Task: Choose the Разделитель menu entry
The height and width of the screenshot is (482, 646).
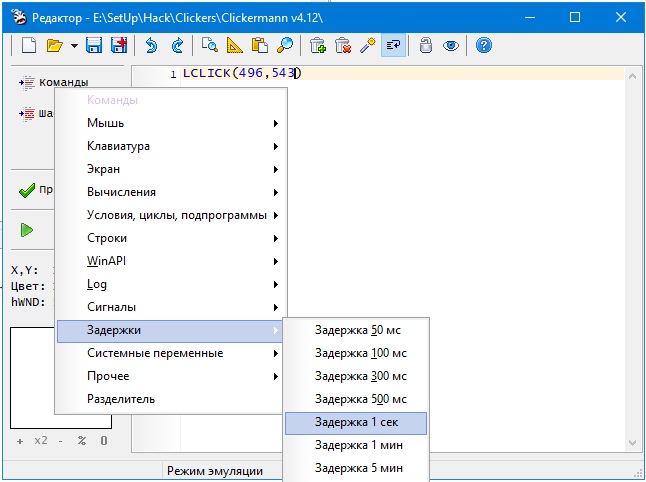Action: (170, 400)
